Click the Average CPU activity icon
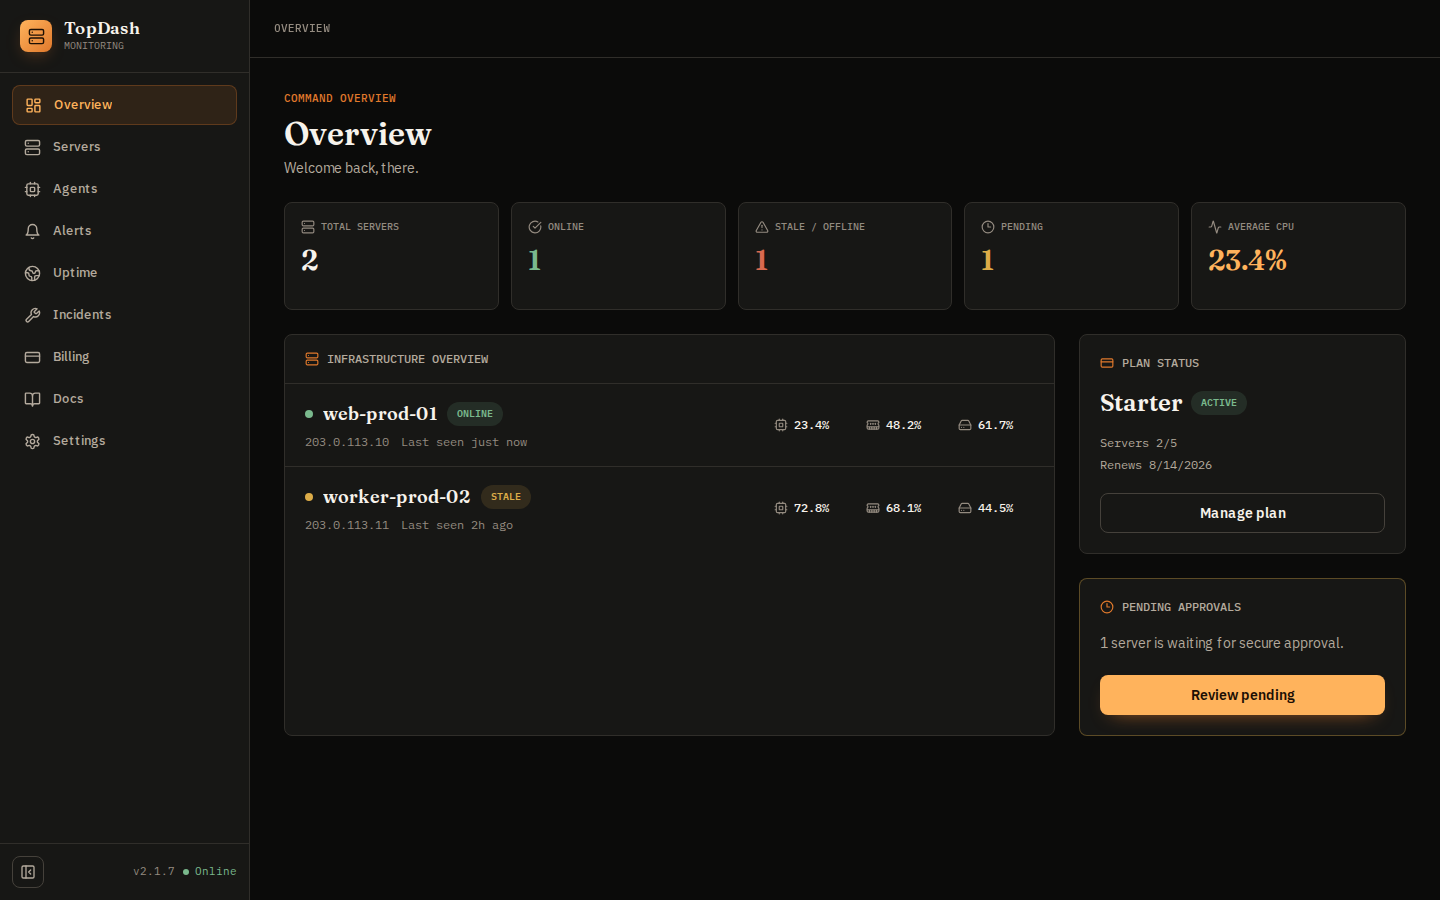Image resolution: width=1440 pixels, height=900 pixels. point(1215,227)
